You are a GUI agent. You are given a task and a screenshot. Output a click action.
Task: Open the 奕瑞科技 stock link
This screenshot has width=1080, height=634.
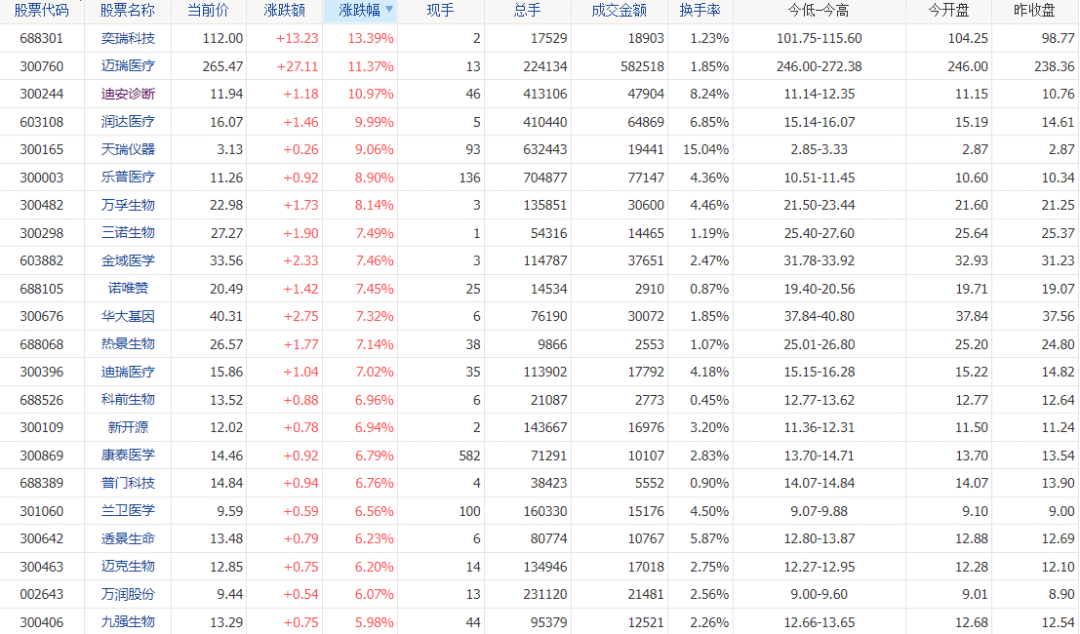click(127, 38)
